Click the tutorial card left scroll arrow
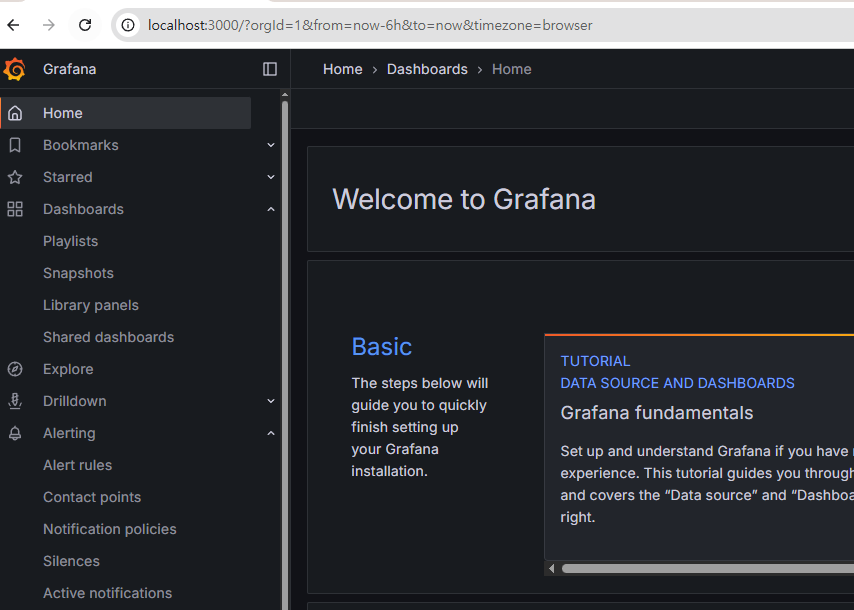Image resolution: width=854 pixels, height=610 pixels. coord(551,569)
